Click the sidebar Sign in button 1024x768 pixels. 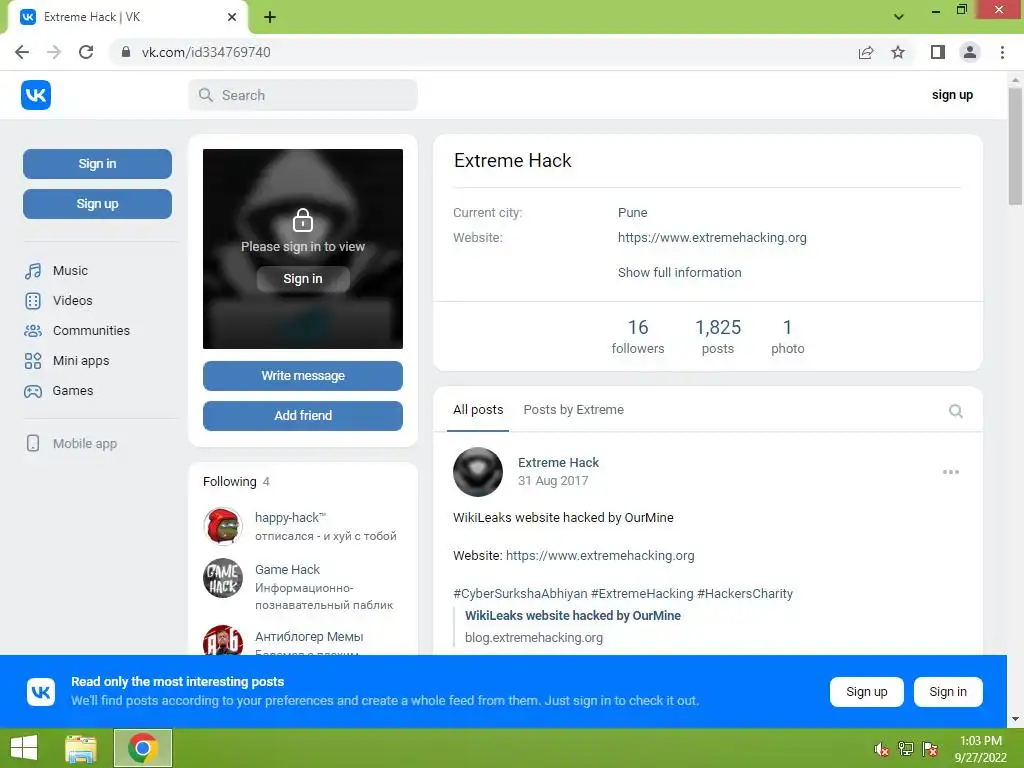click(97, 164)
